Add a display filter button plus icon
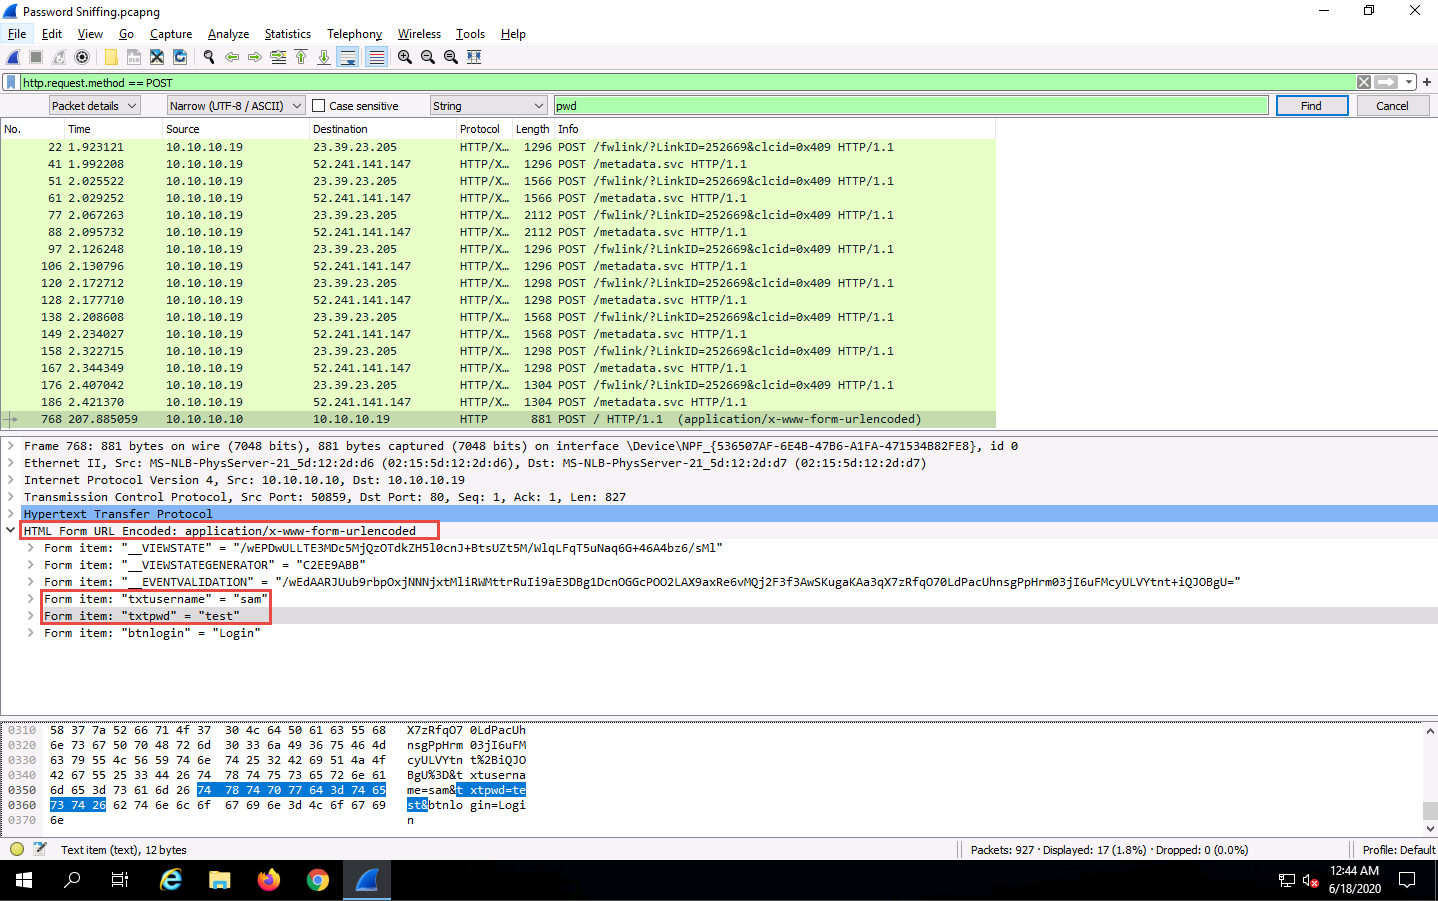Screen dimensions: 1438x901 point(1427,82)
